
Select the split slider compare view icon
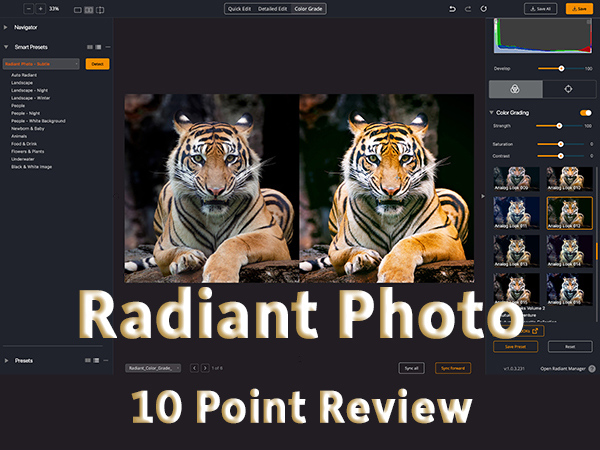pyautogui.click(x=100, y=10)
